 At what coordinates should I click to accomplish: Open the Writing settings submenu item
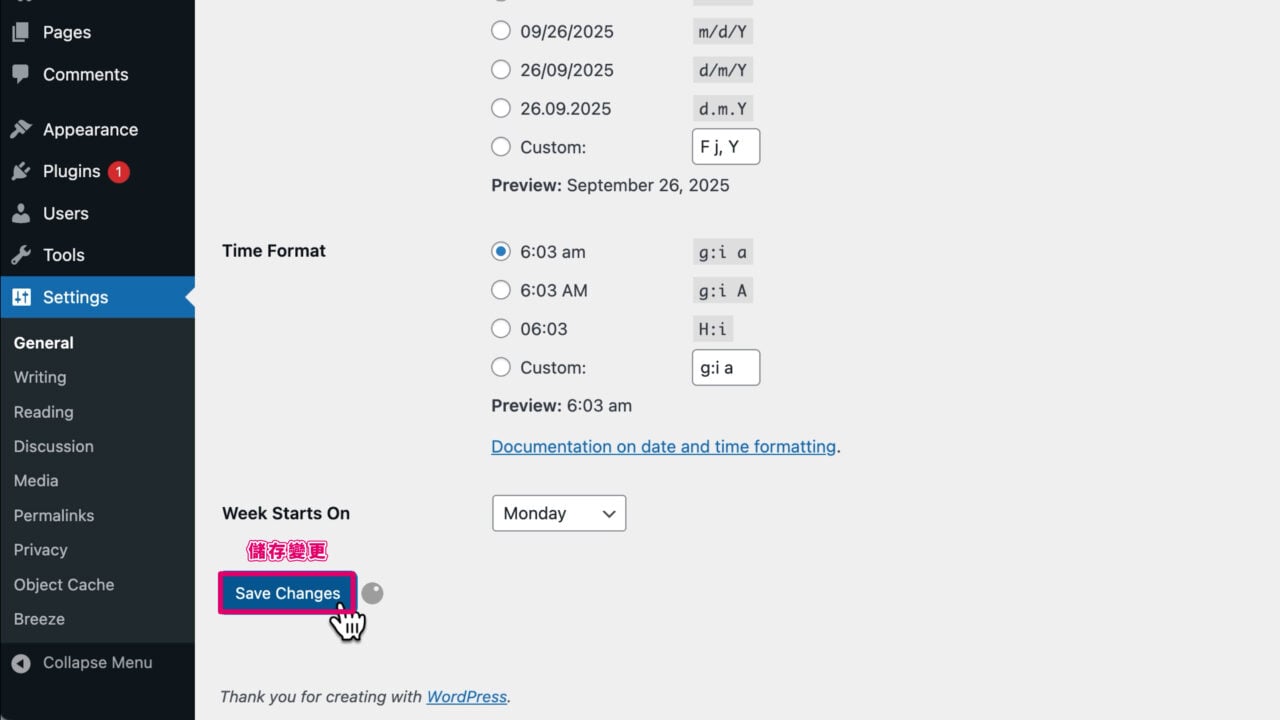[x=40, y=377]
